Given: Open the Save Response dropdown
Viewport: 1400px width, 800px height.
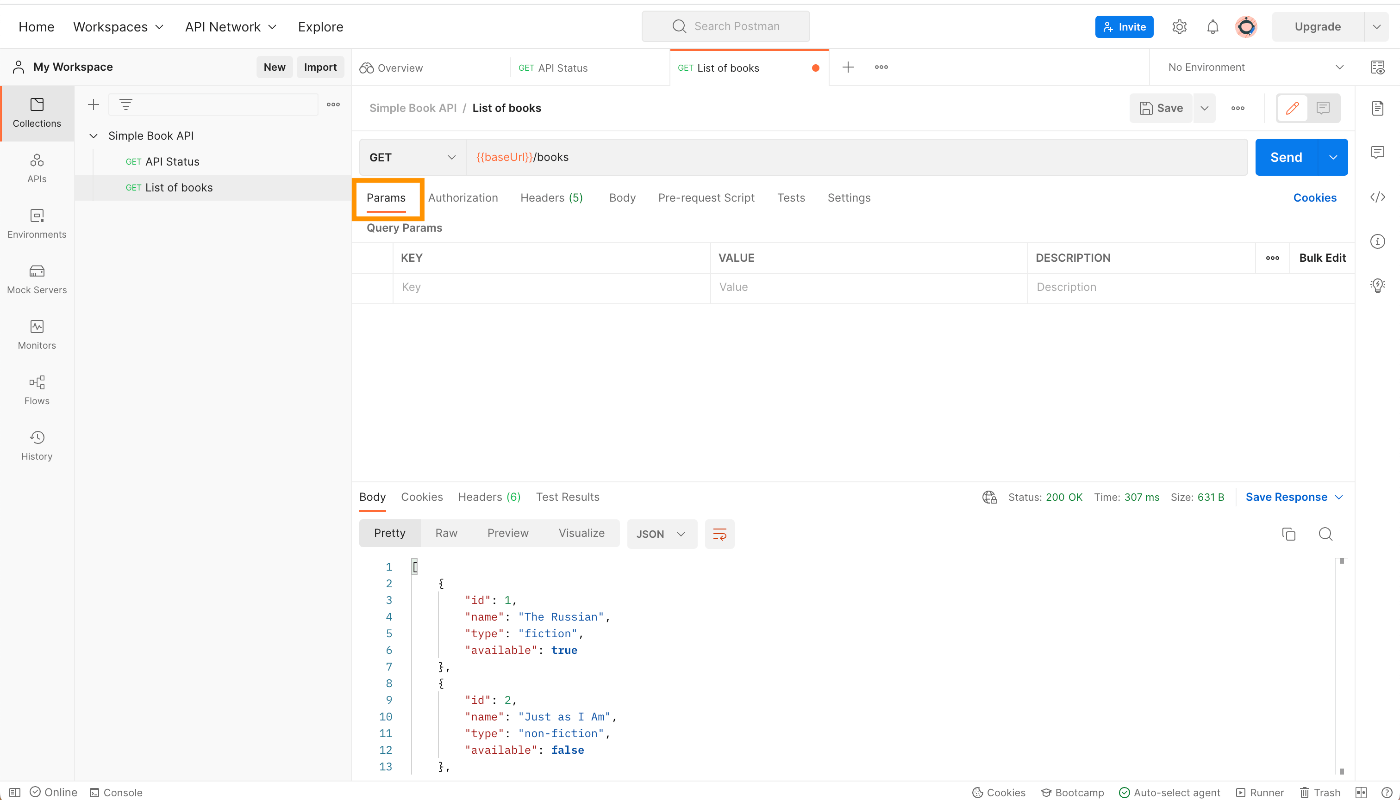Looking at the screenshot, I should (1294, 497).
